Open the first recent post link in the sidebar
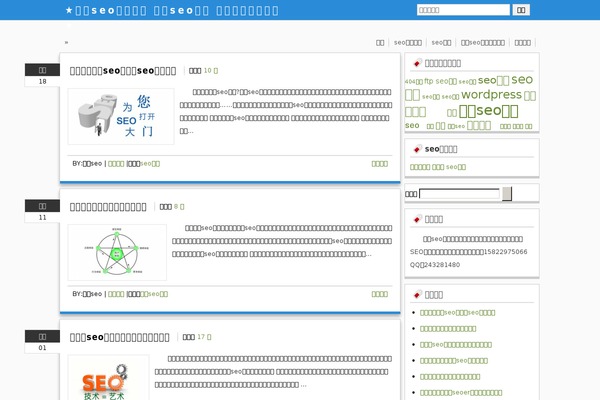 tap(457, 313)
